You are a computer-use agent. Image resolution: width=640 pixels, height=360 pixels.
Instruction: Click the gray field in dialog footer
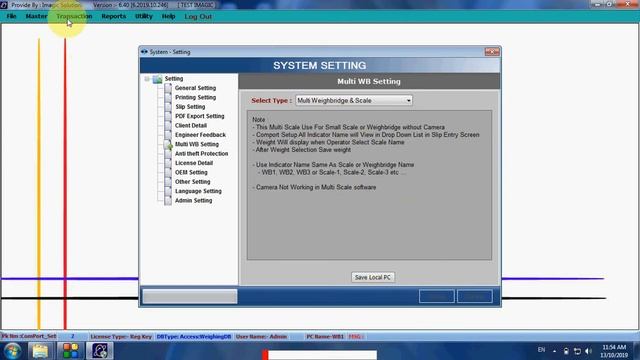(190, 296)
